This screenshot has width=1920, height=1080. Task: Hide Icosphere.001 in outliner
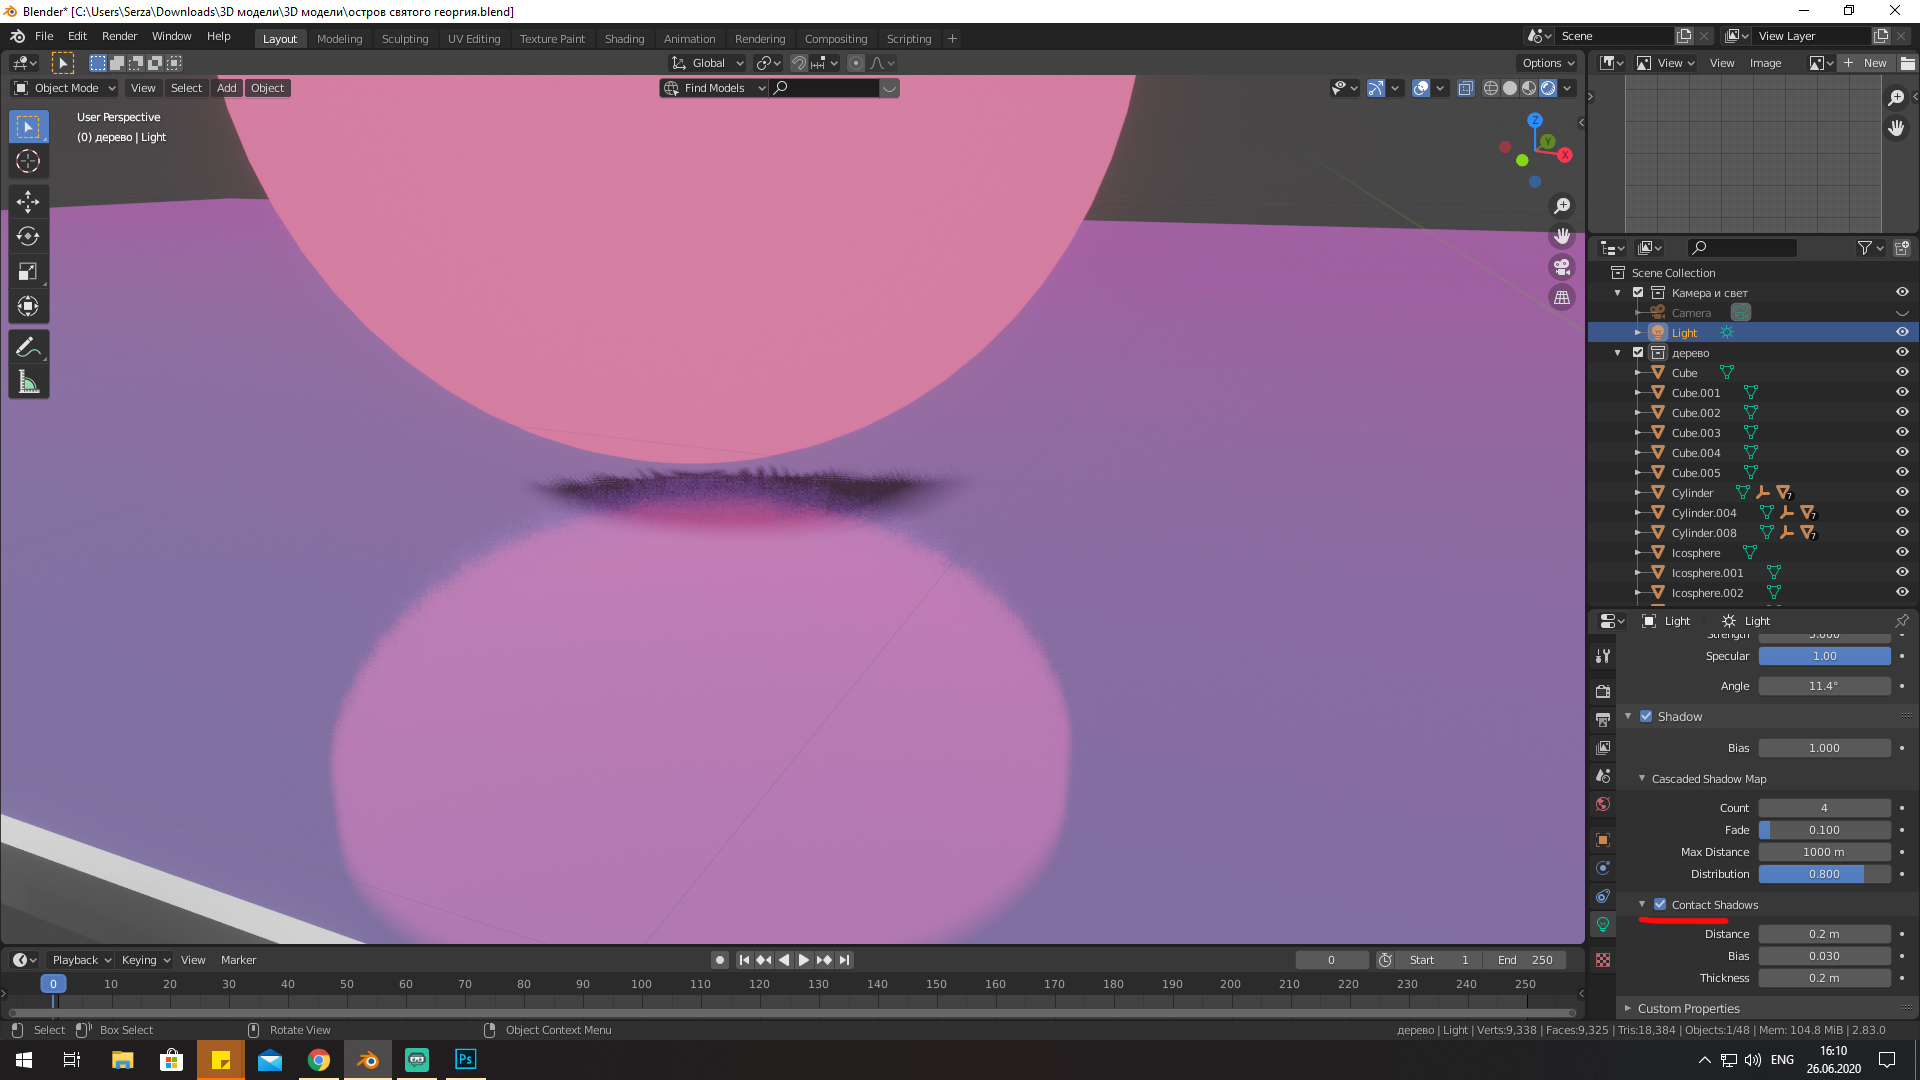1902,572
